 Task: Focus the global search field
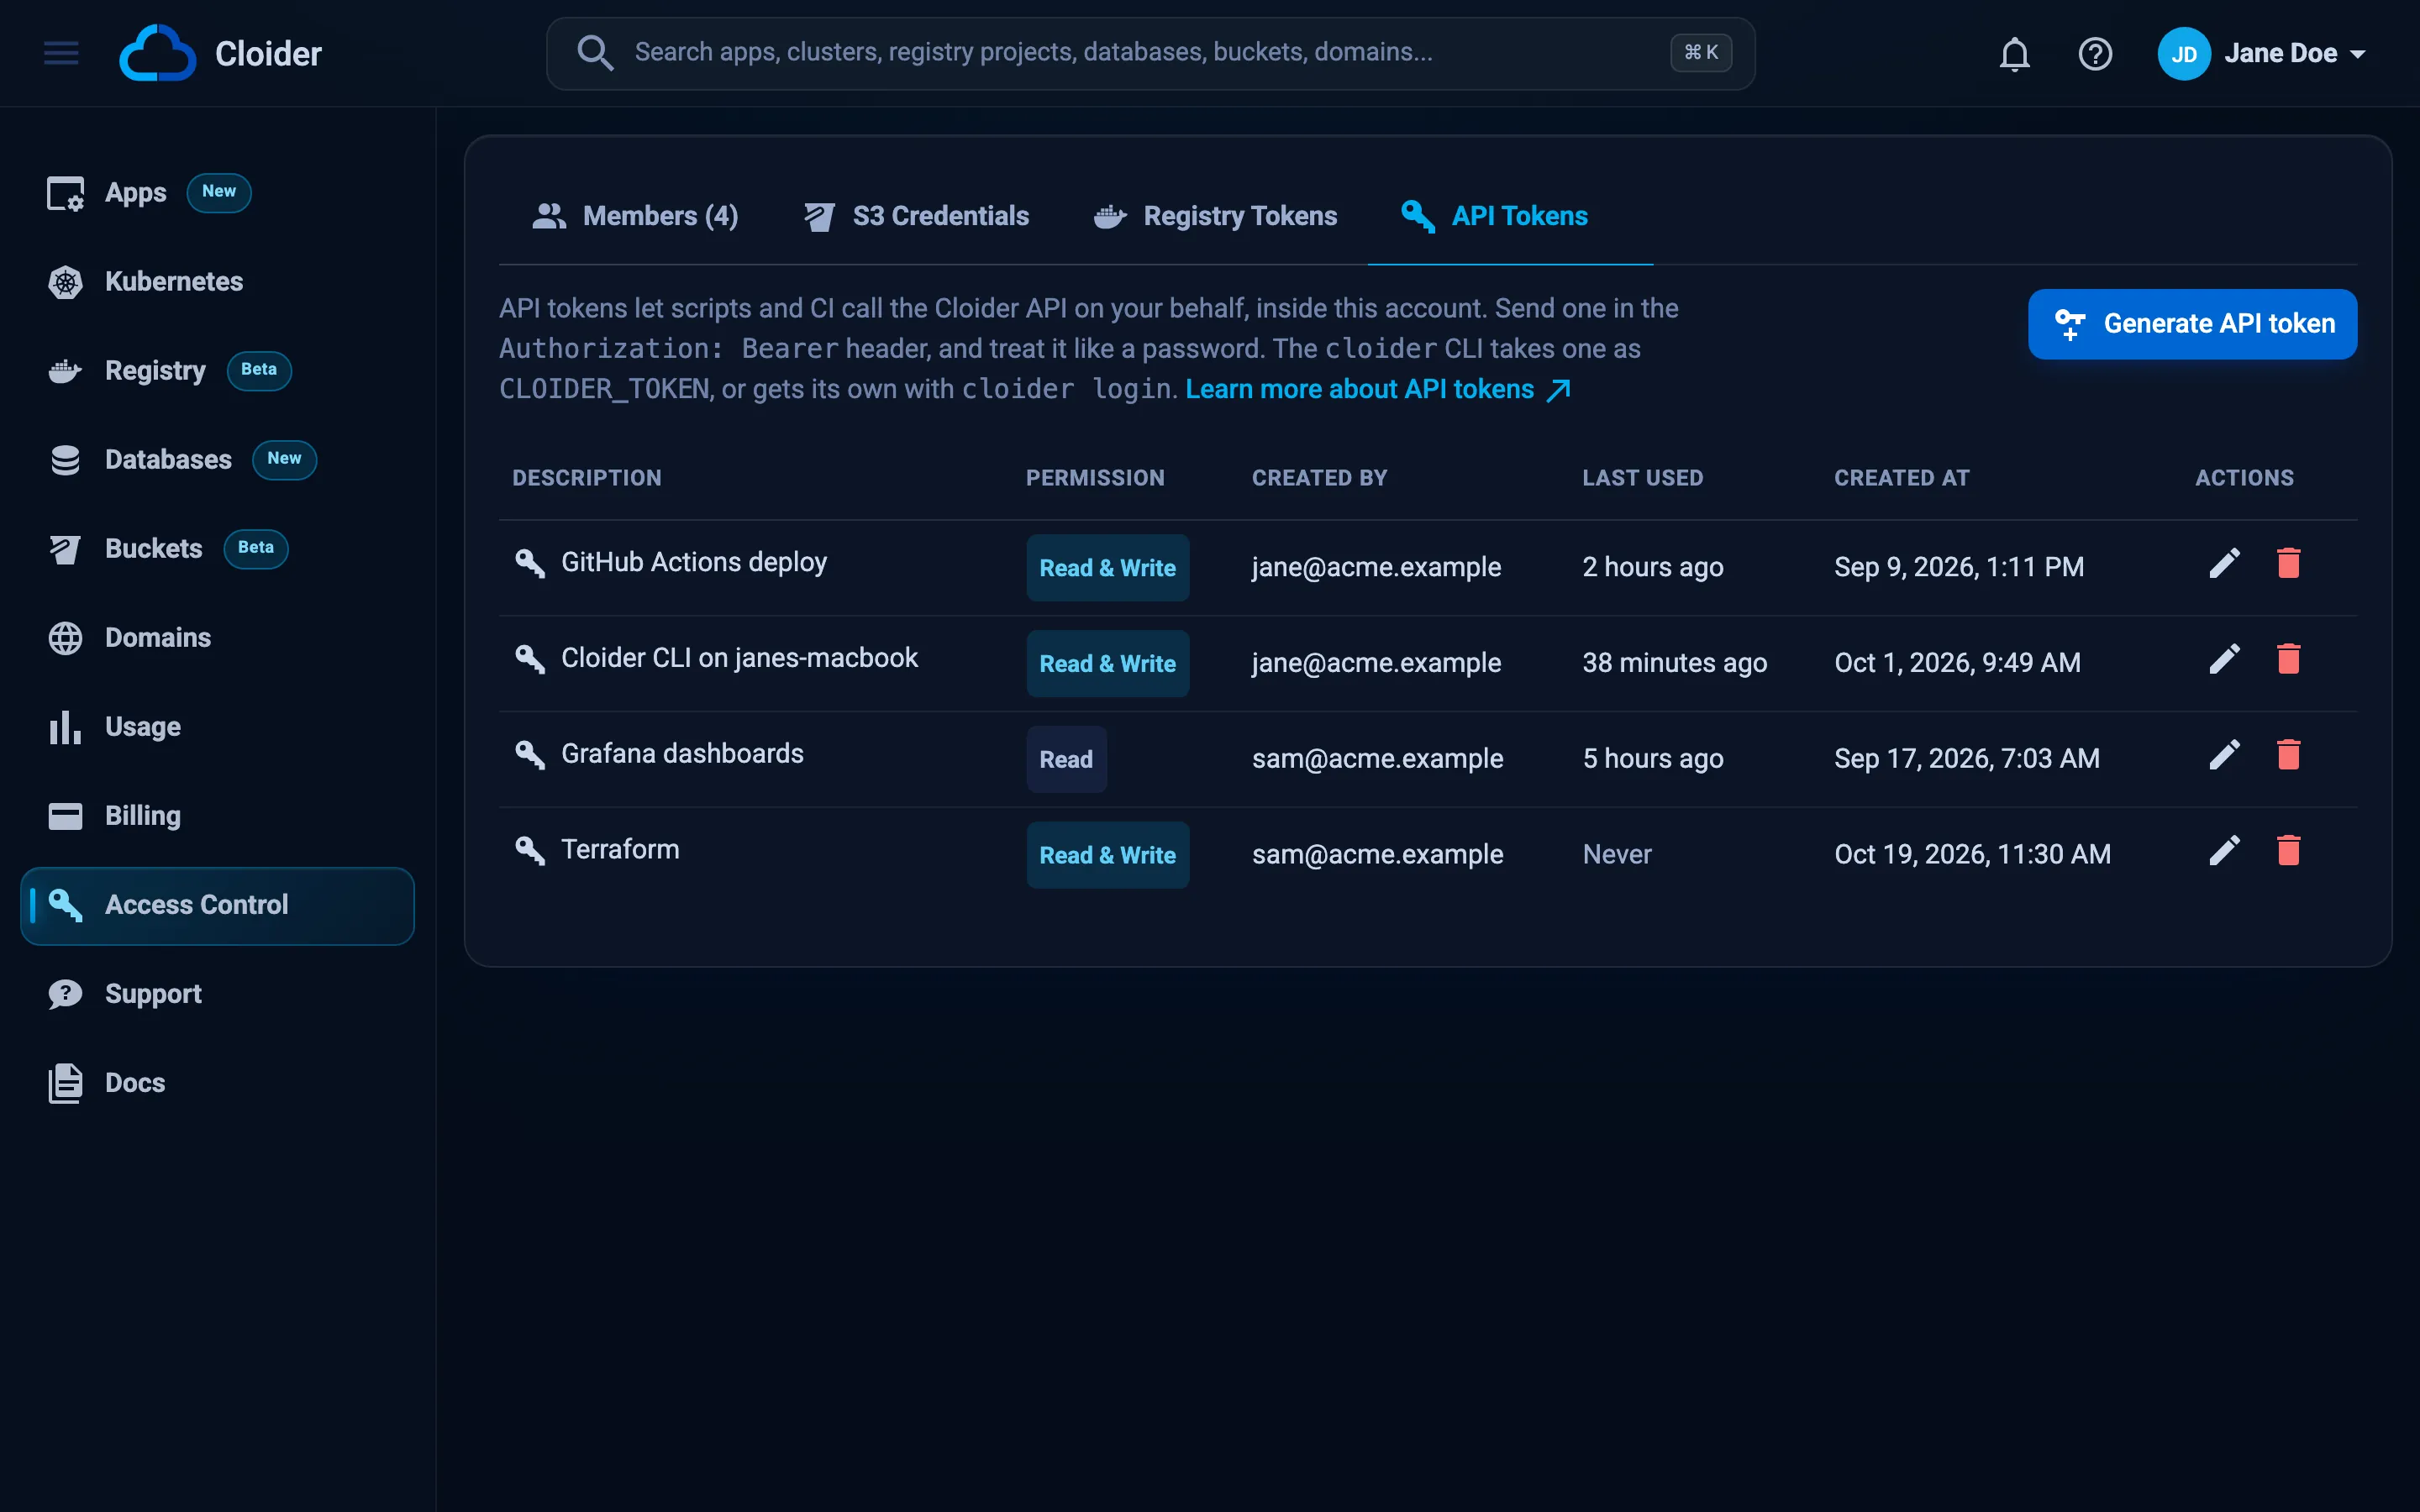point(1150,53)
